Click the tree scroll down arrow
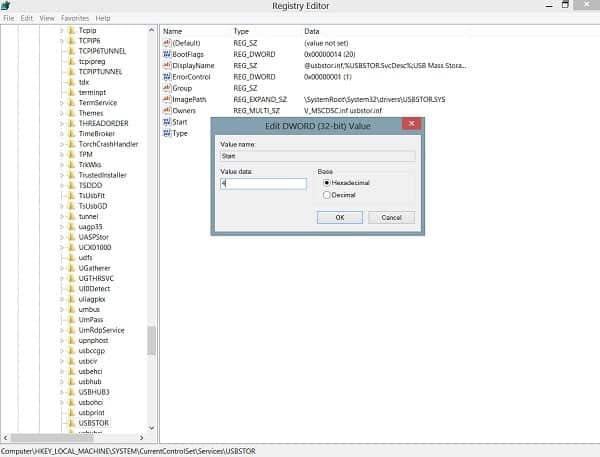 coord(152,428)
